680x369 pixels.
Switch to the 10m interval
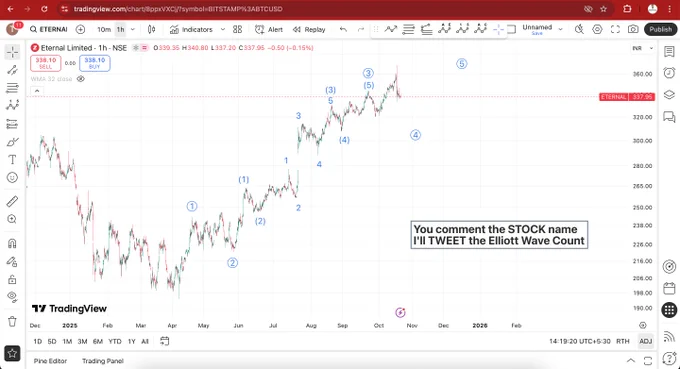pos(104,29)
